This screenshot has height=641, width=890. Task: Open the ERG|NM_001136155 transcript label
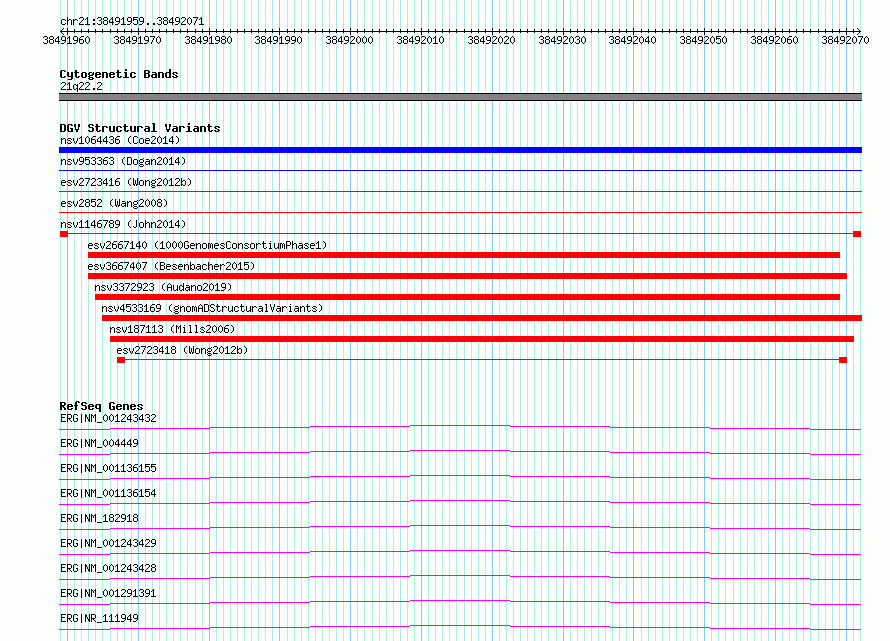click(x=108, y=468)
